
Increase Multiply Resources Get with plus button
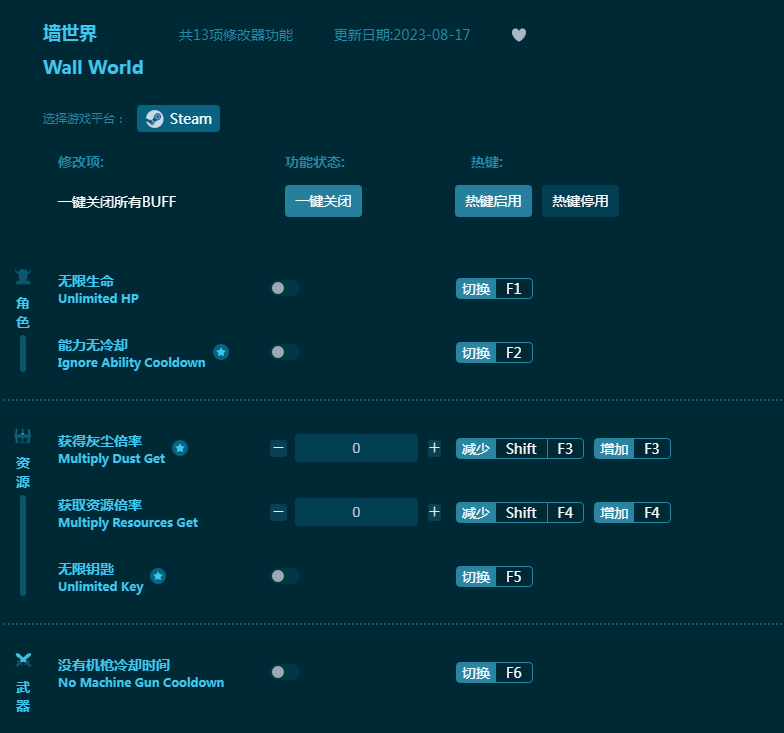[x=434, y=512]
